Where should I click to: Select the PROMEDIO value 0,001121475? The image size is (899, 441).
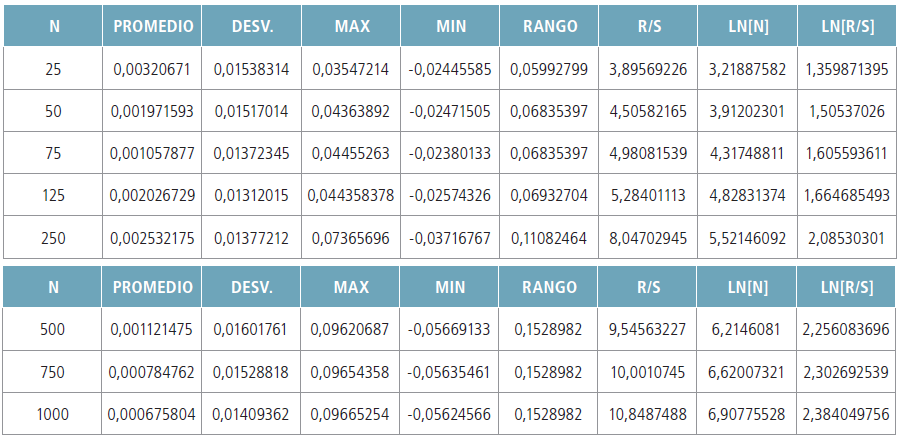pos(152,329)
